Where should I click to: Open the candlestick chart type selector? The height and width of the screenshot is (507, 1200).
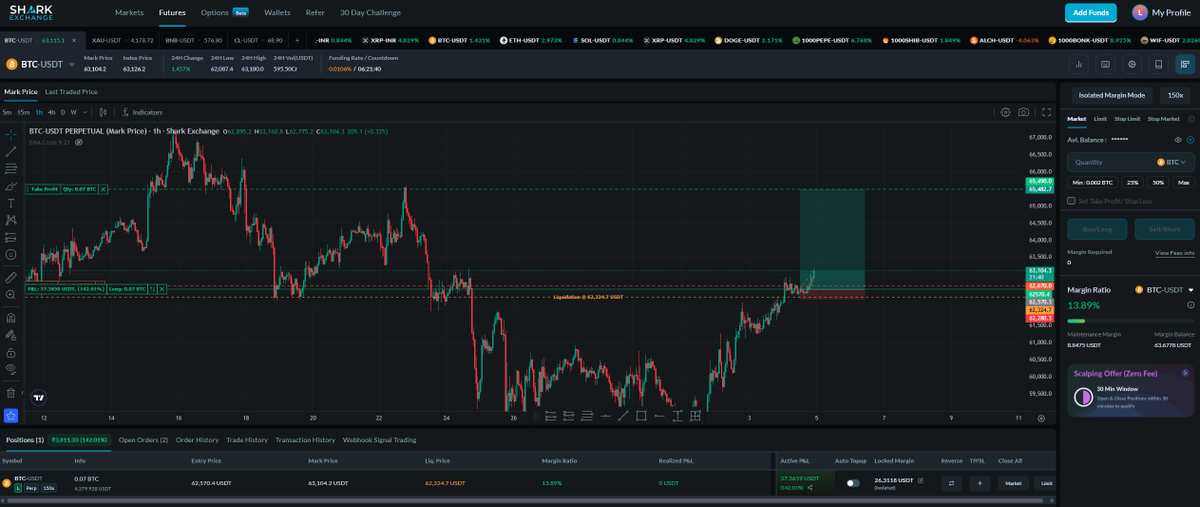[102, 112]
